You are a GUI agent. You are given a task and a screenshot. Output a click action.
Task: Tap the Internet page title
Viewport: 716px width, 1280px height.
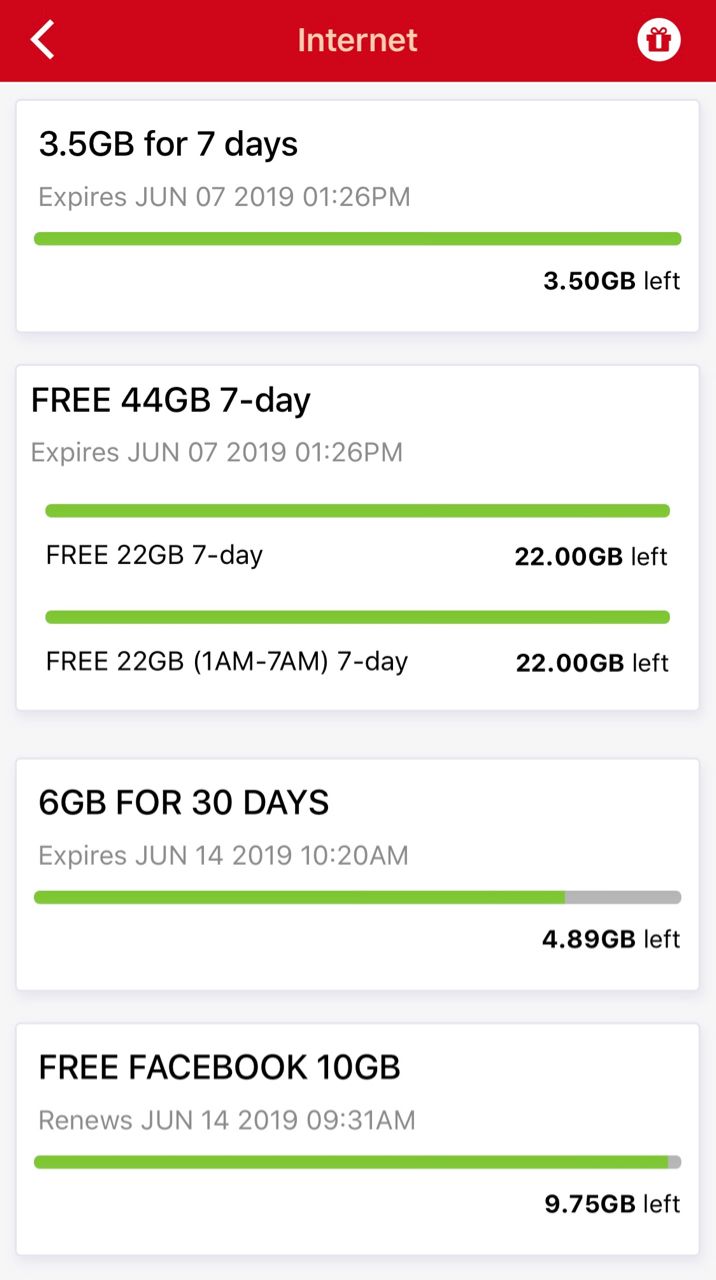(x=357, y=40)
